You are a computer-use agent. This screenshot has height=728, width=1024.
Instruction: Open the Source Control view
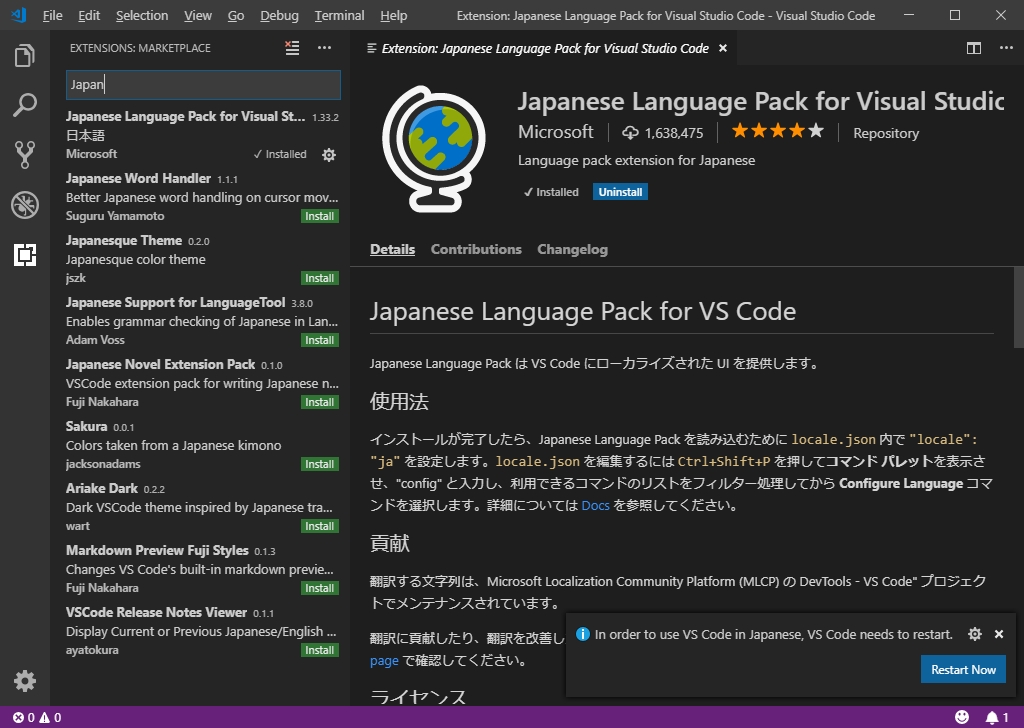[25, 155]
